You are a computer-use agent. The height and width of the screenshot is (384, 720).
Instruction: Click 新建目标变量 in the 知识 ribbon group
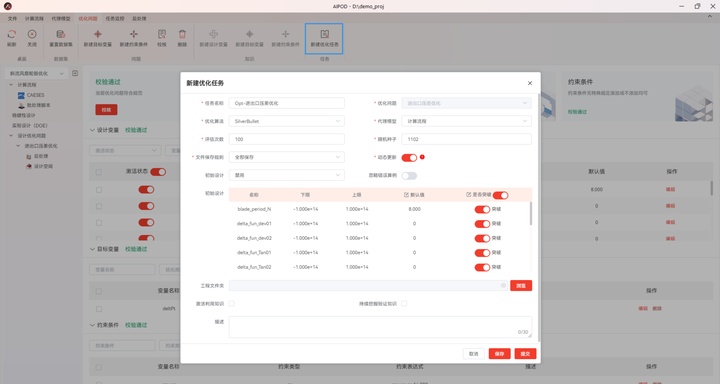coord(249,38)
